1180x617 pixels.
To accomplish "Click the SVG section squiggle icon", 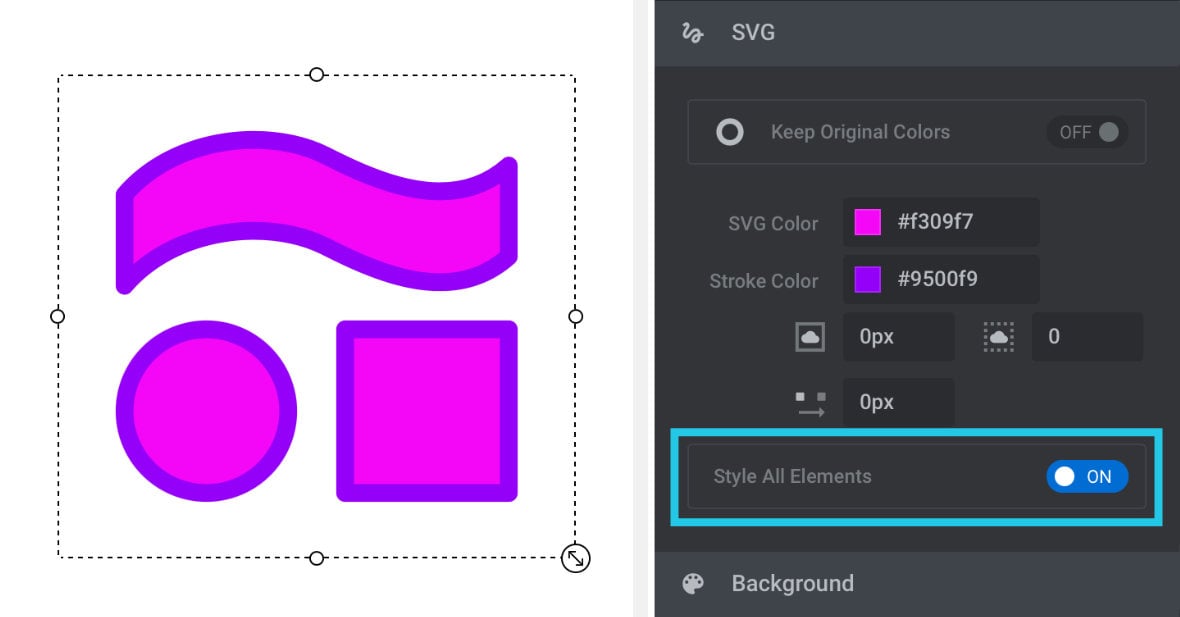I will [x=692, y=32].
